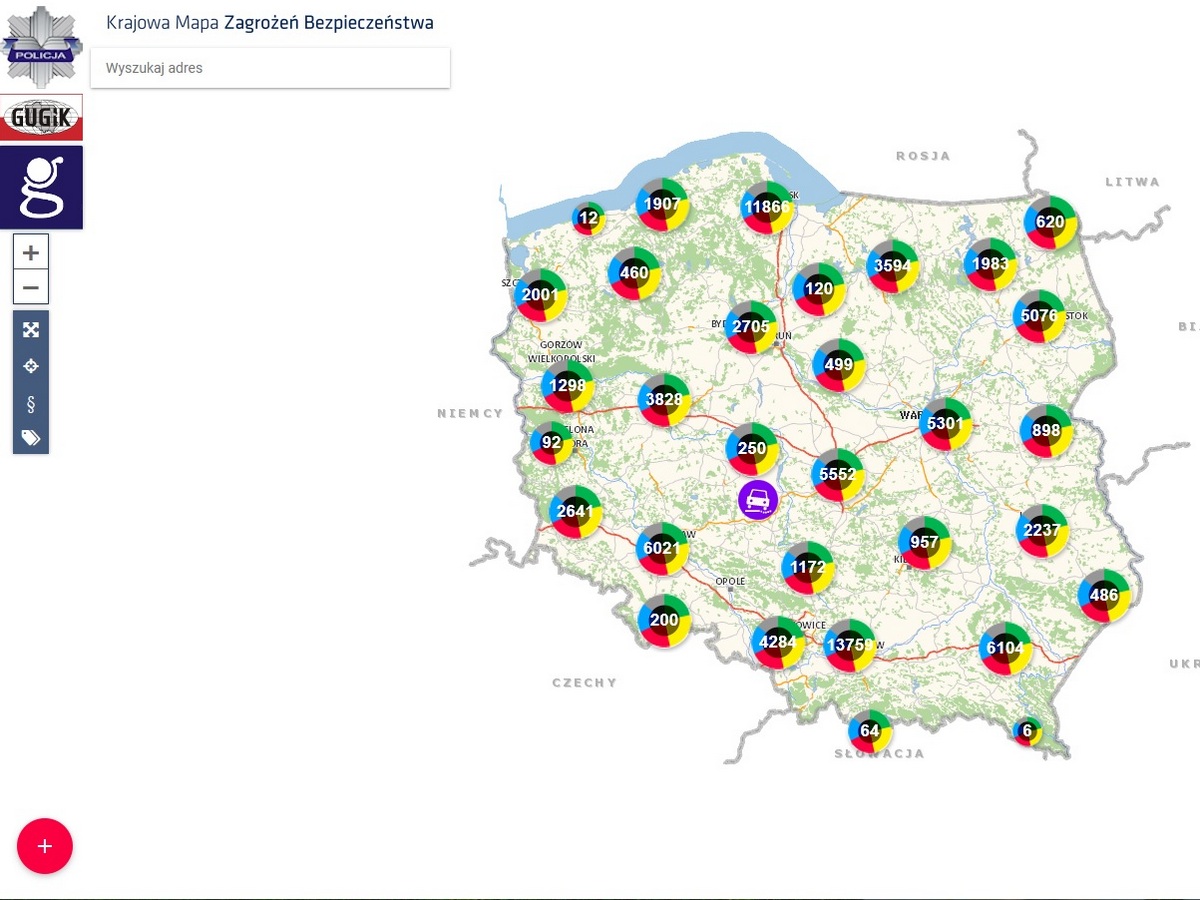This screenshot has width=1200, height=900.
Task: Focus the 'Wyszukaj adres' search field
Action: (270, 68)
